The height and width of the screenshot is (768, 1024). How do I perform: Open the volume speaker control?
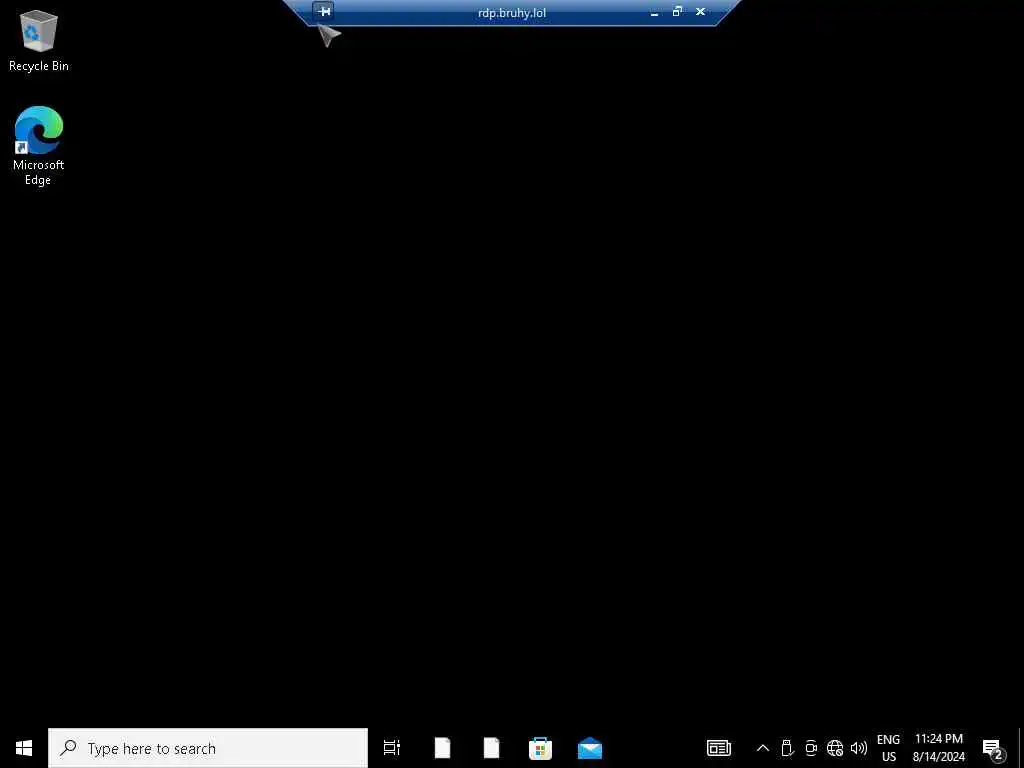tap(859, 748)
